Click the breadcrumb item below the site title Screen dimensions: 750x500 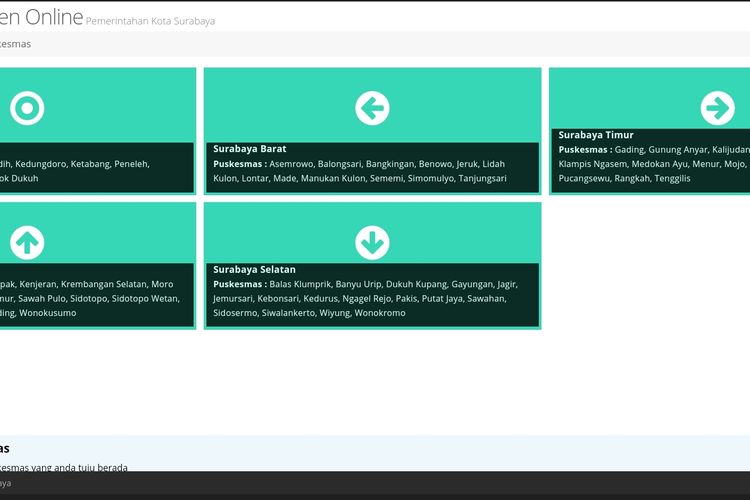(x=15, y=44)
